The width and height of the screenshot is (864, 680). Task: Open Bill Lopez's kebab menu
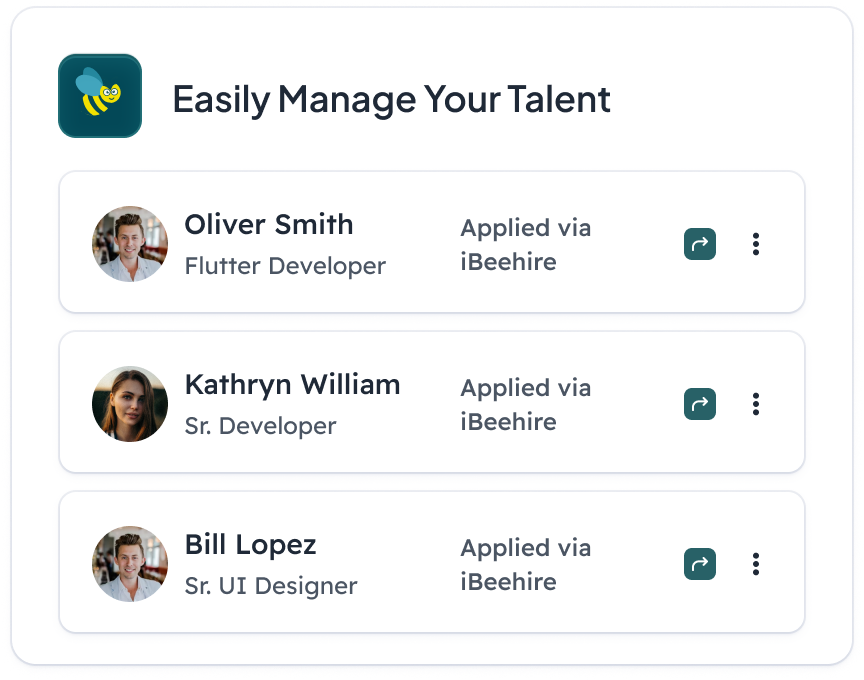pos(756,564)
